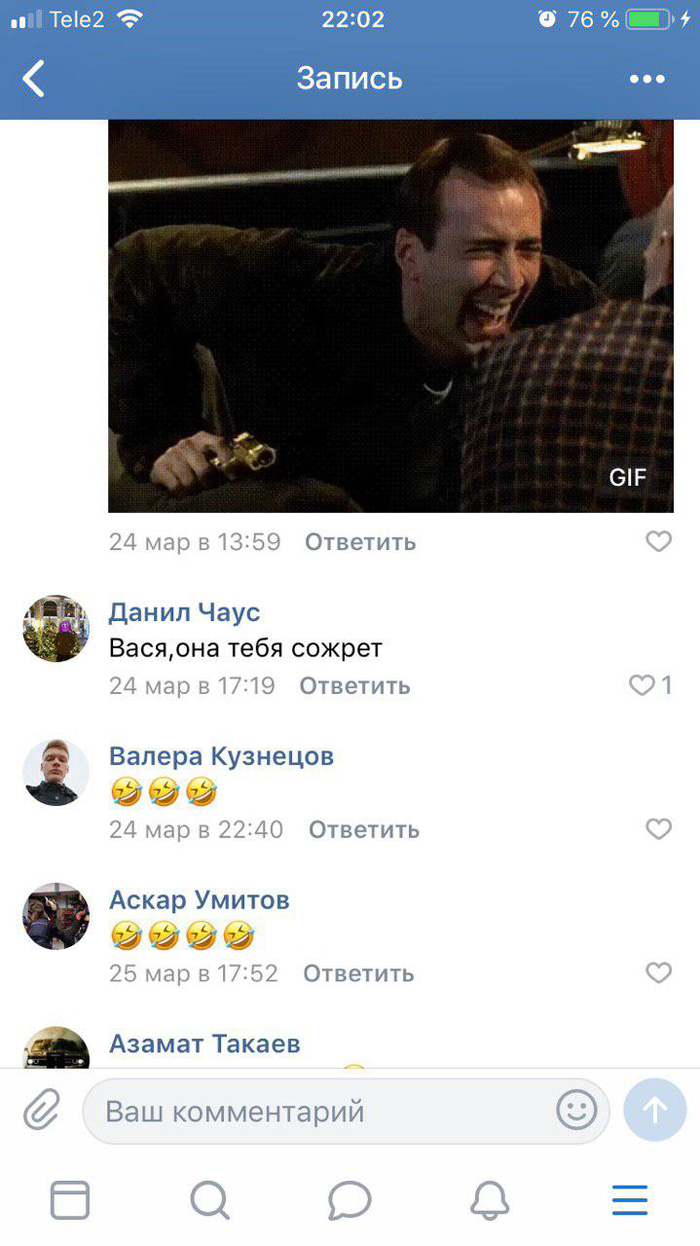
Task: Open the hamburger menu tab
Action: click(630, 1199)
